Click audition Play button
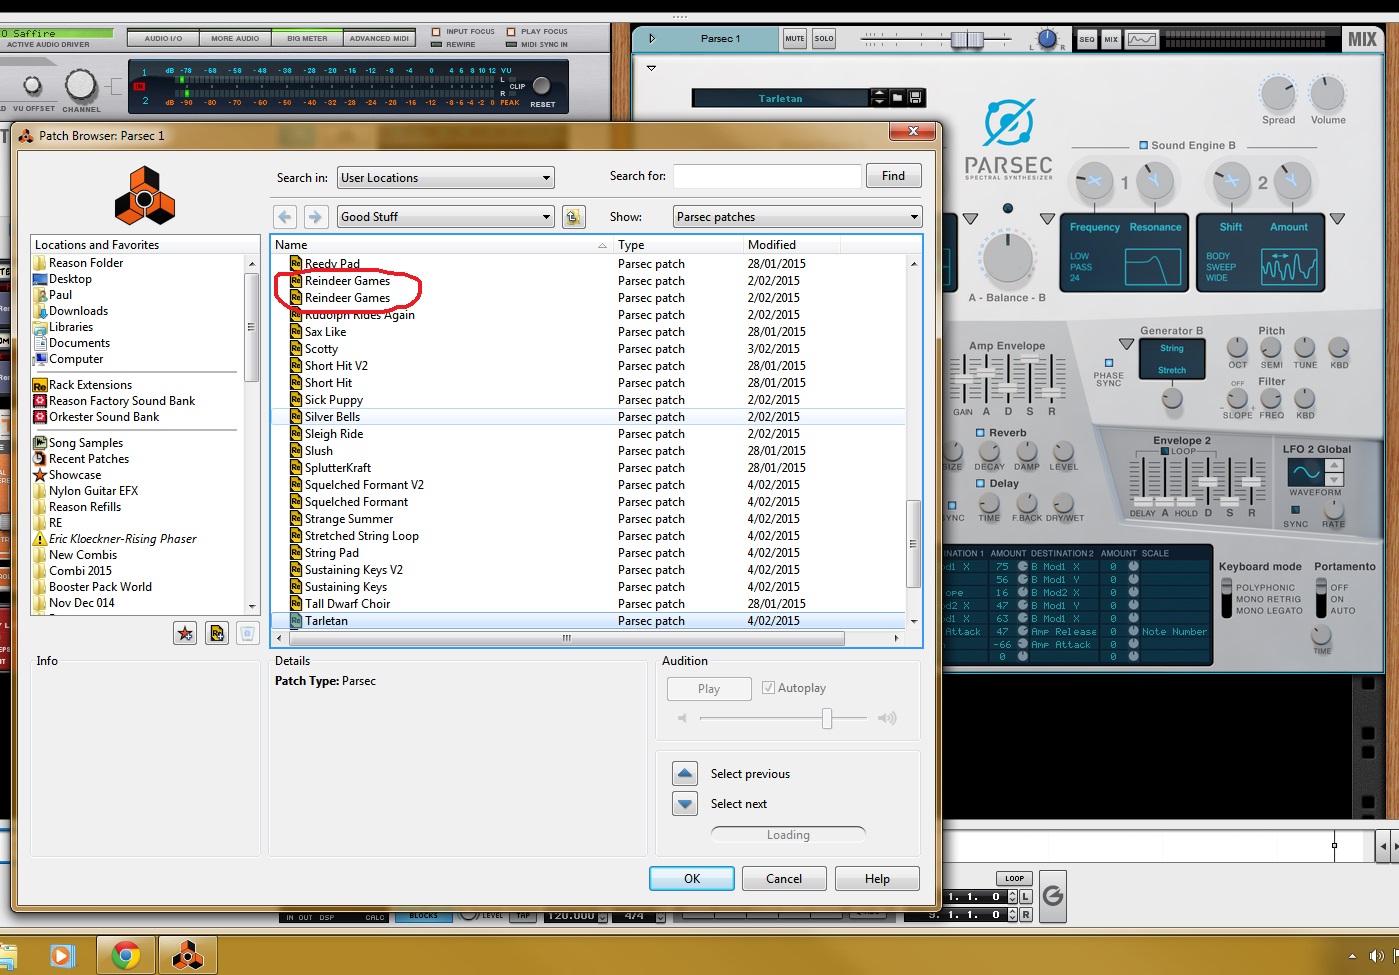1399x975 pixels. click(709, 689)
